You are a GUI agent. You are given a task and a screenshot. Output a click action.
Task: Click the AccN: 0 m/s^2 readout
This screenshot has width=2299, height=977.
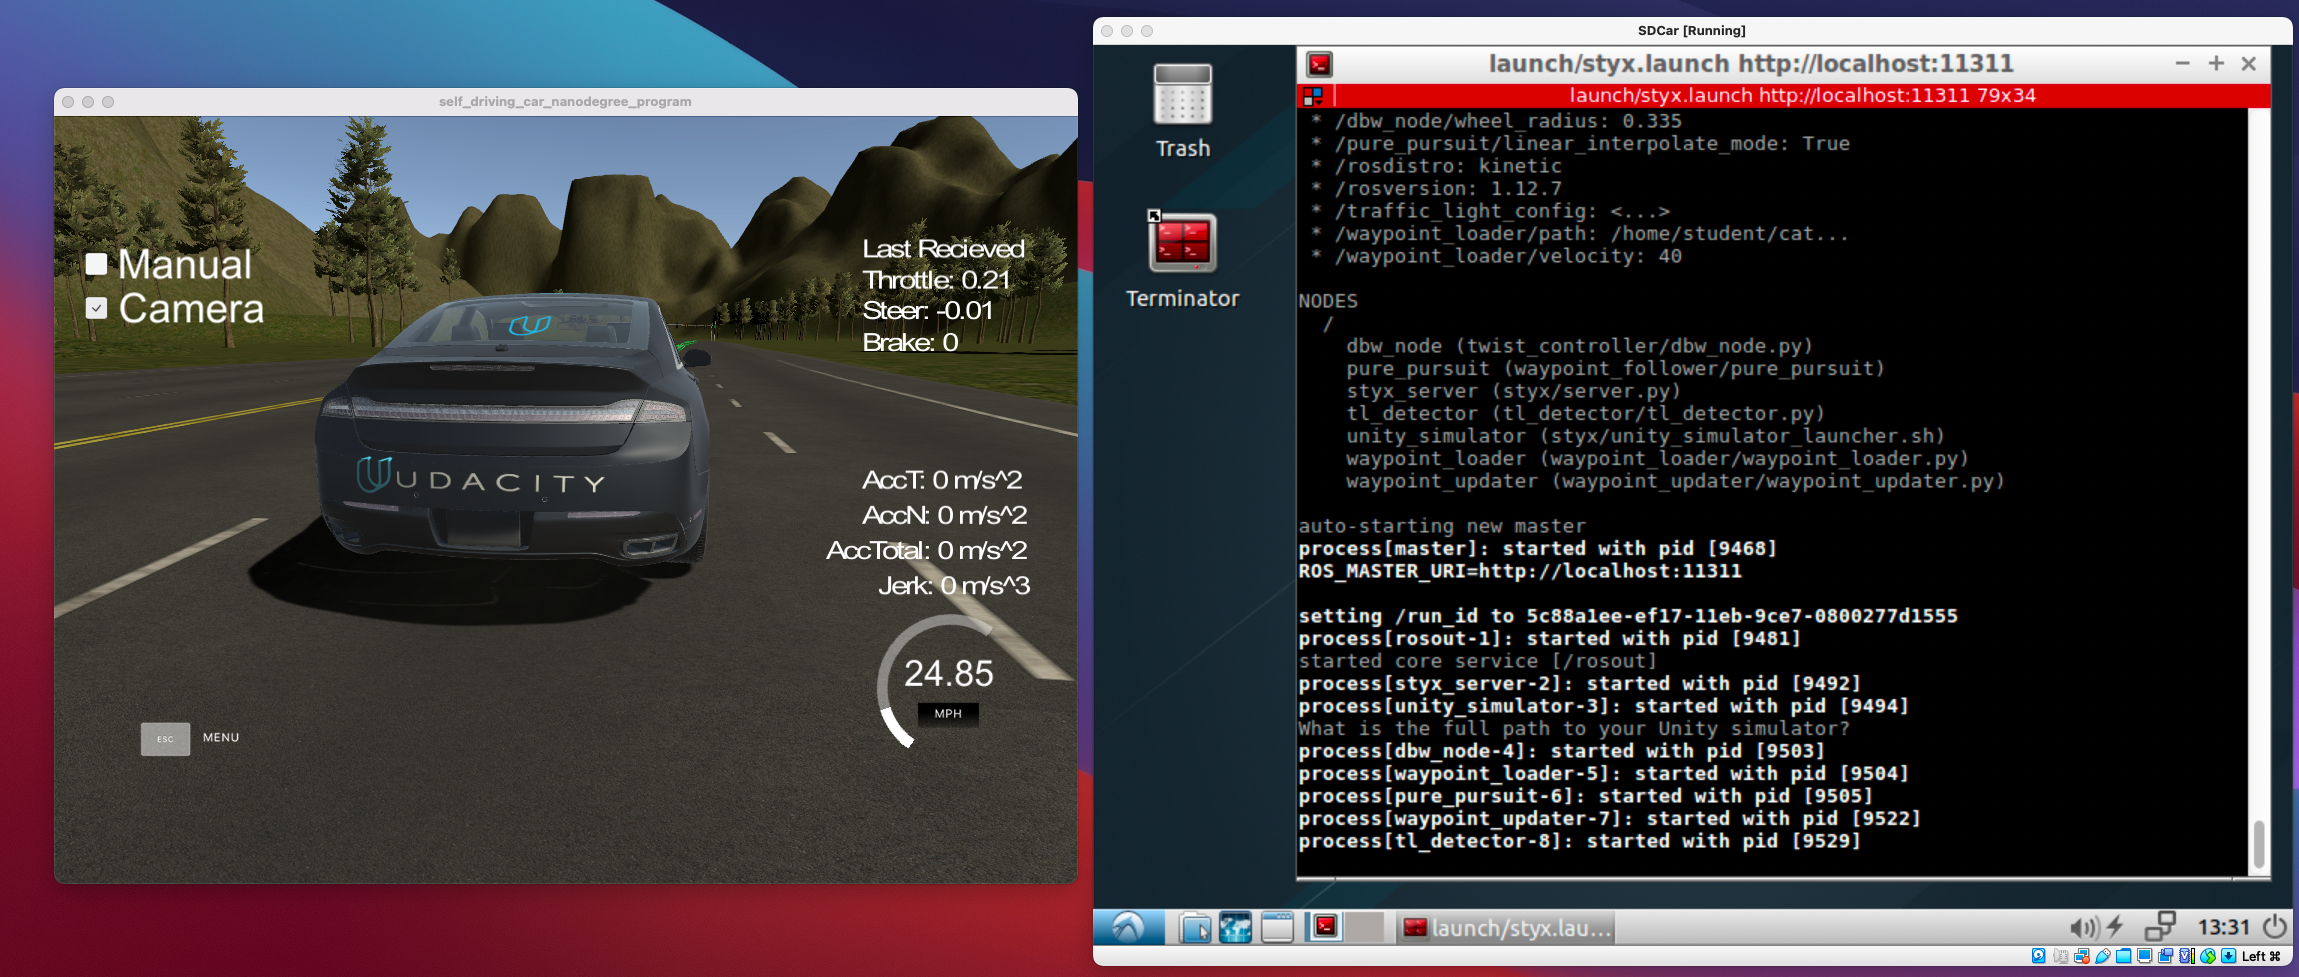[x=945, y=515]
